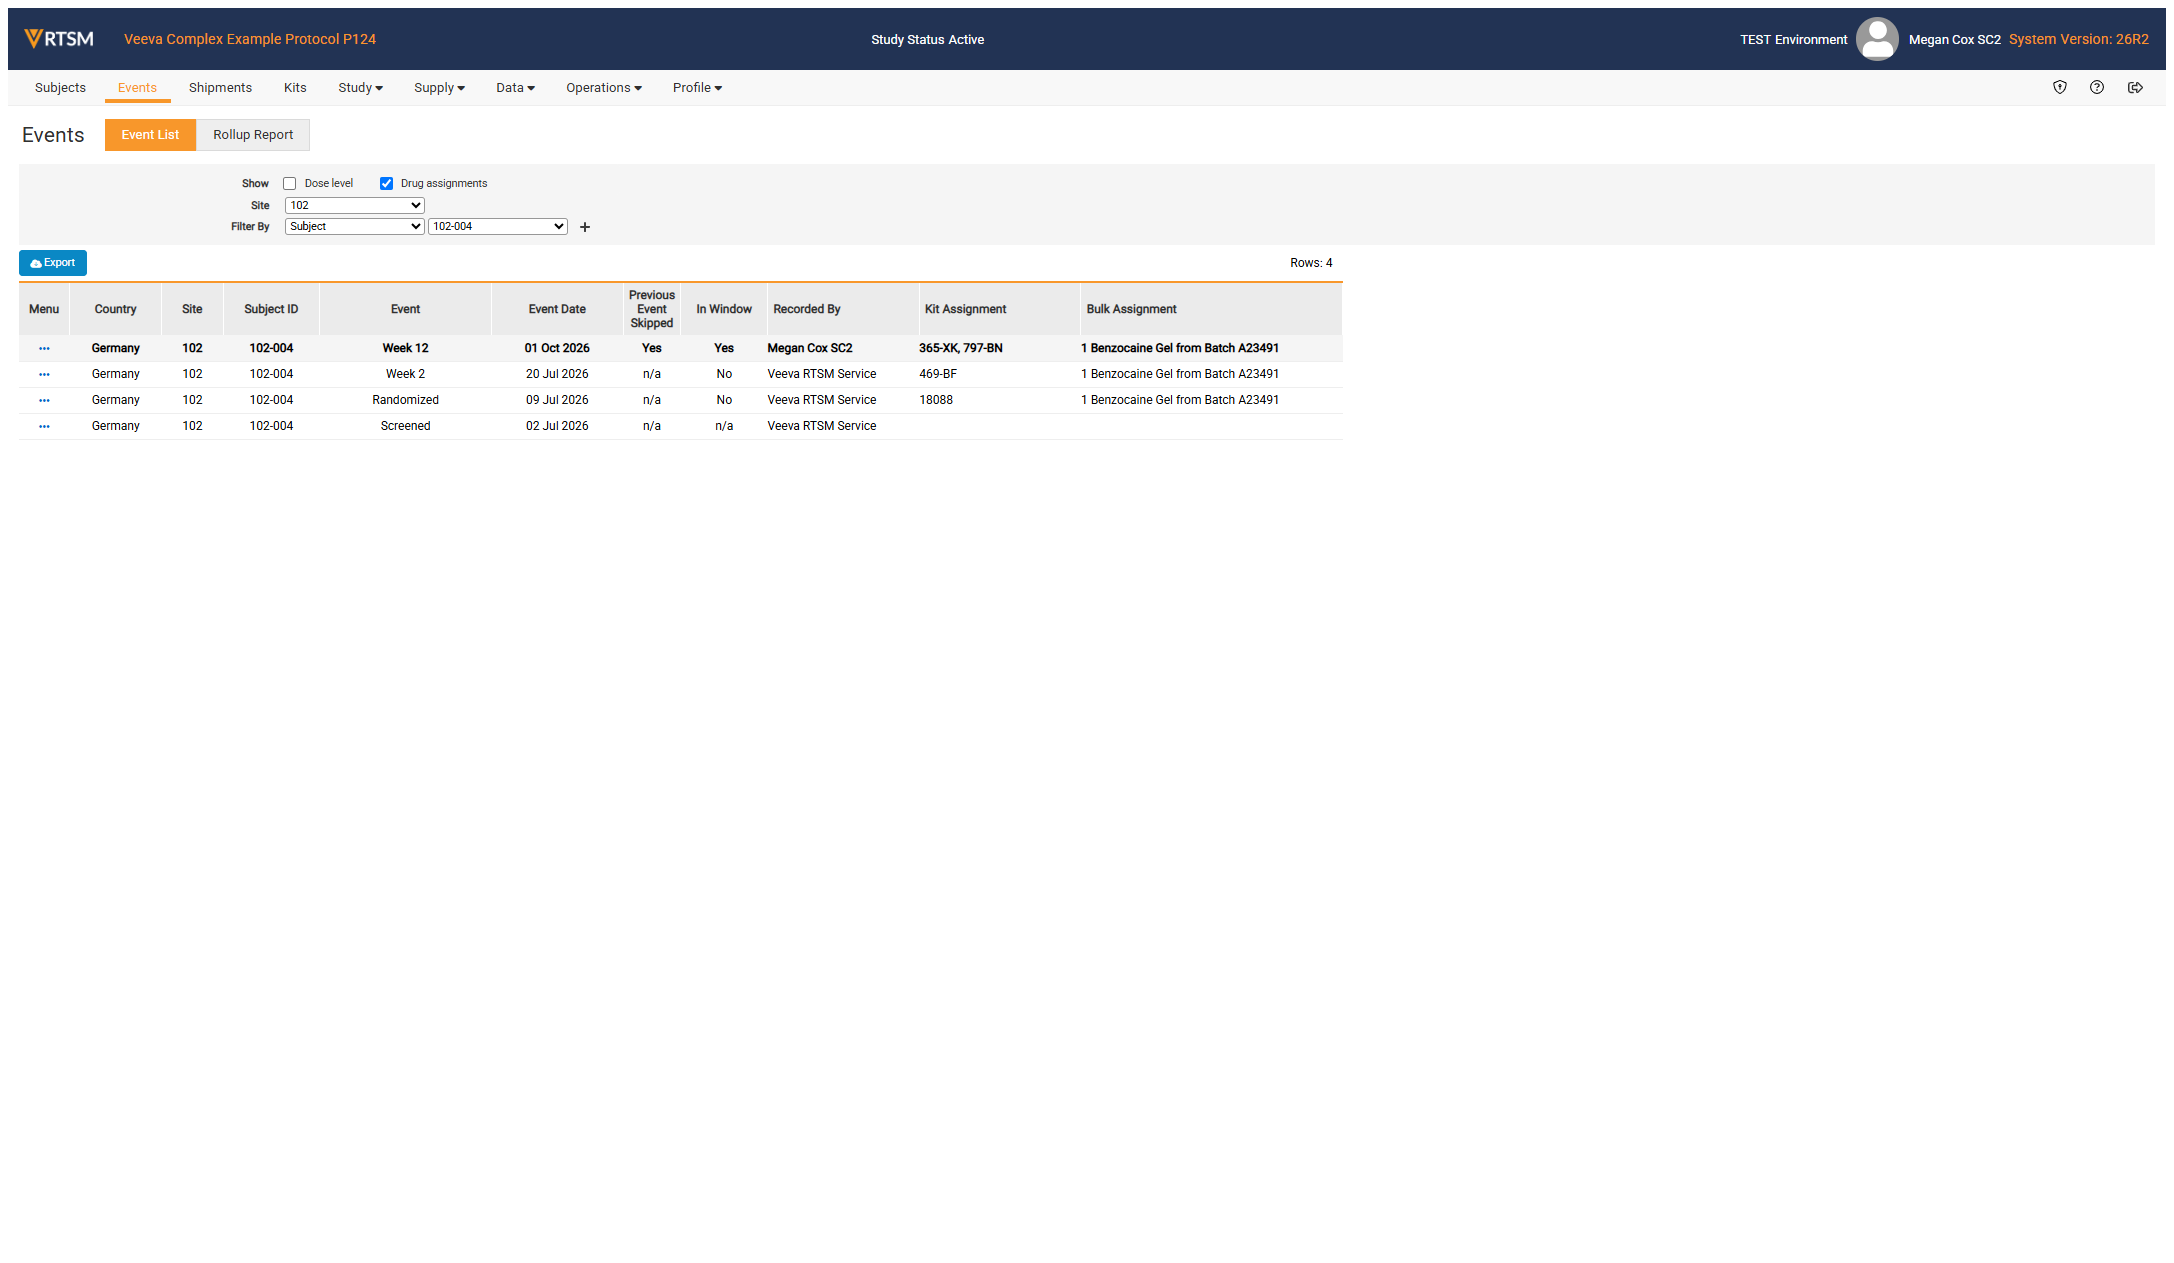The height and width of the screenshot is (1263, 2174).
Task: Open the Kits tab
Action: pos(295,88)
